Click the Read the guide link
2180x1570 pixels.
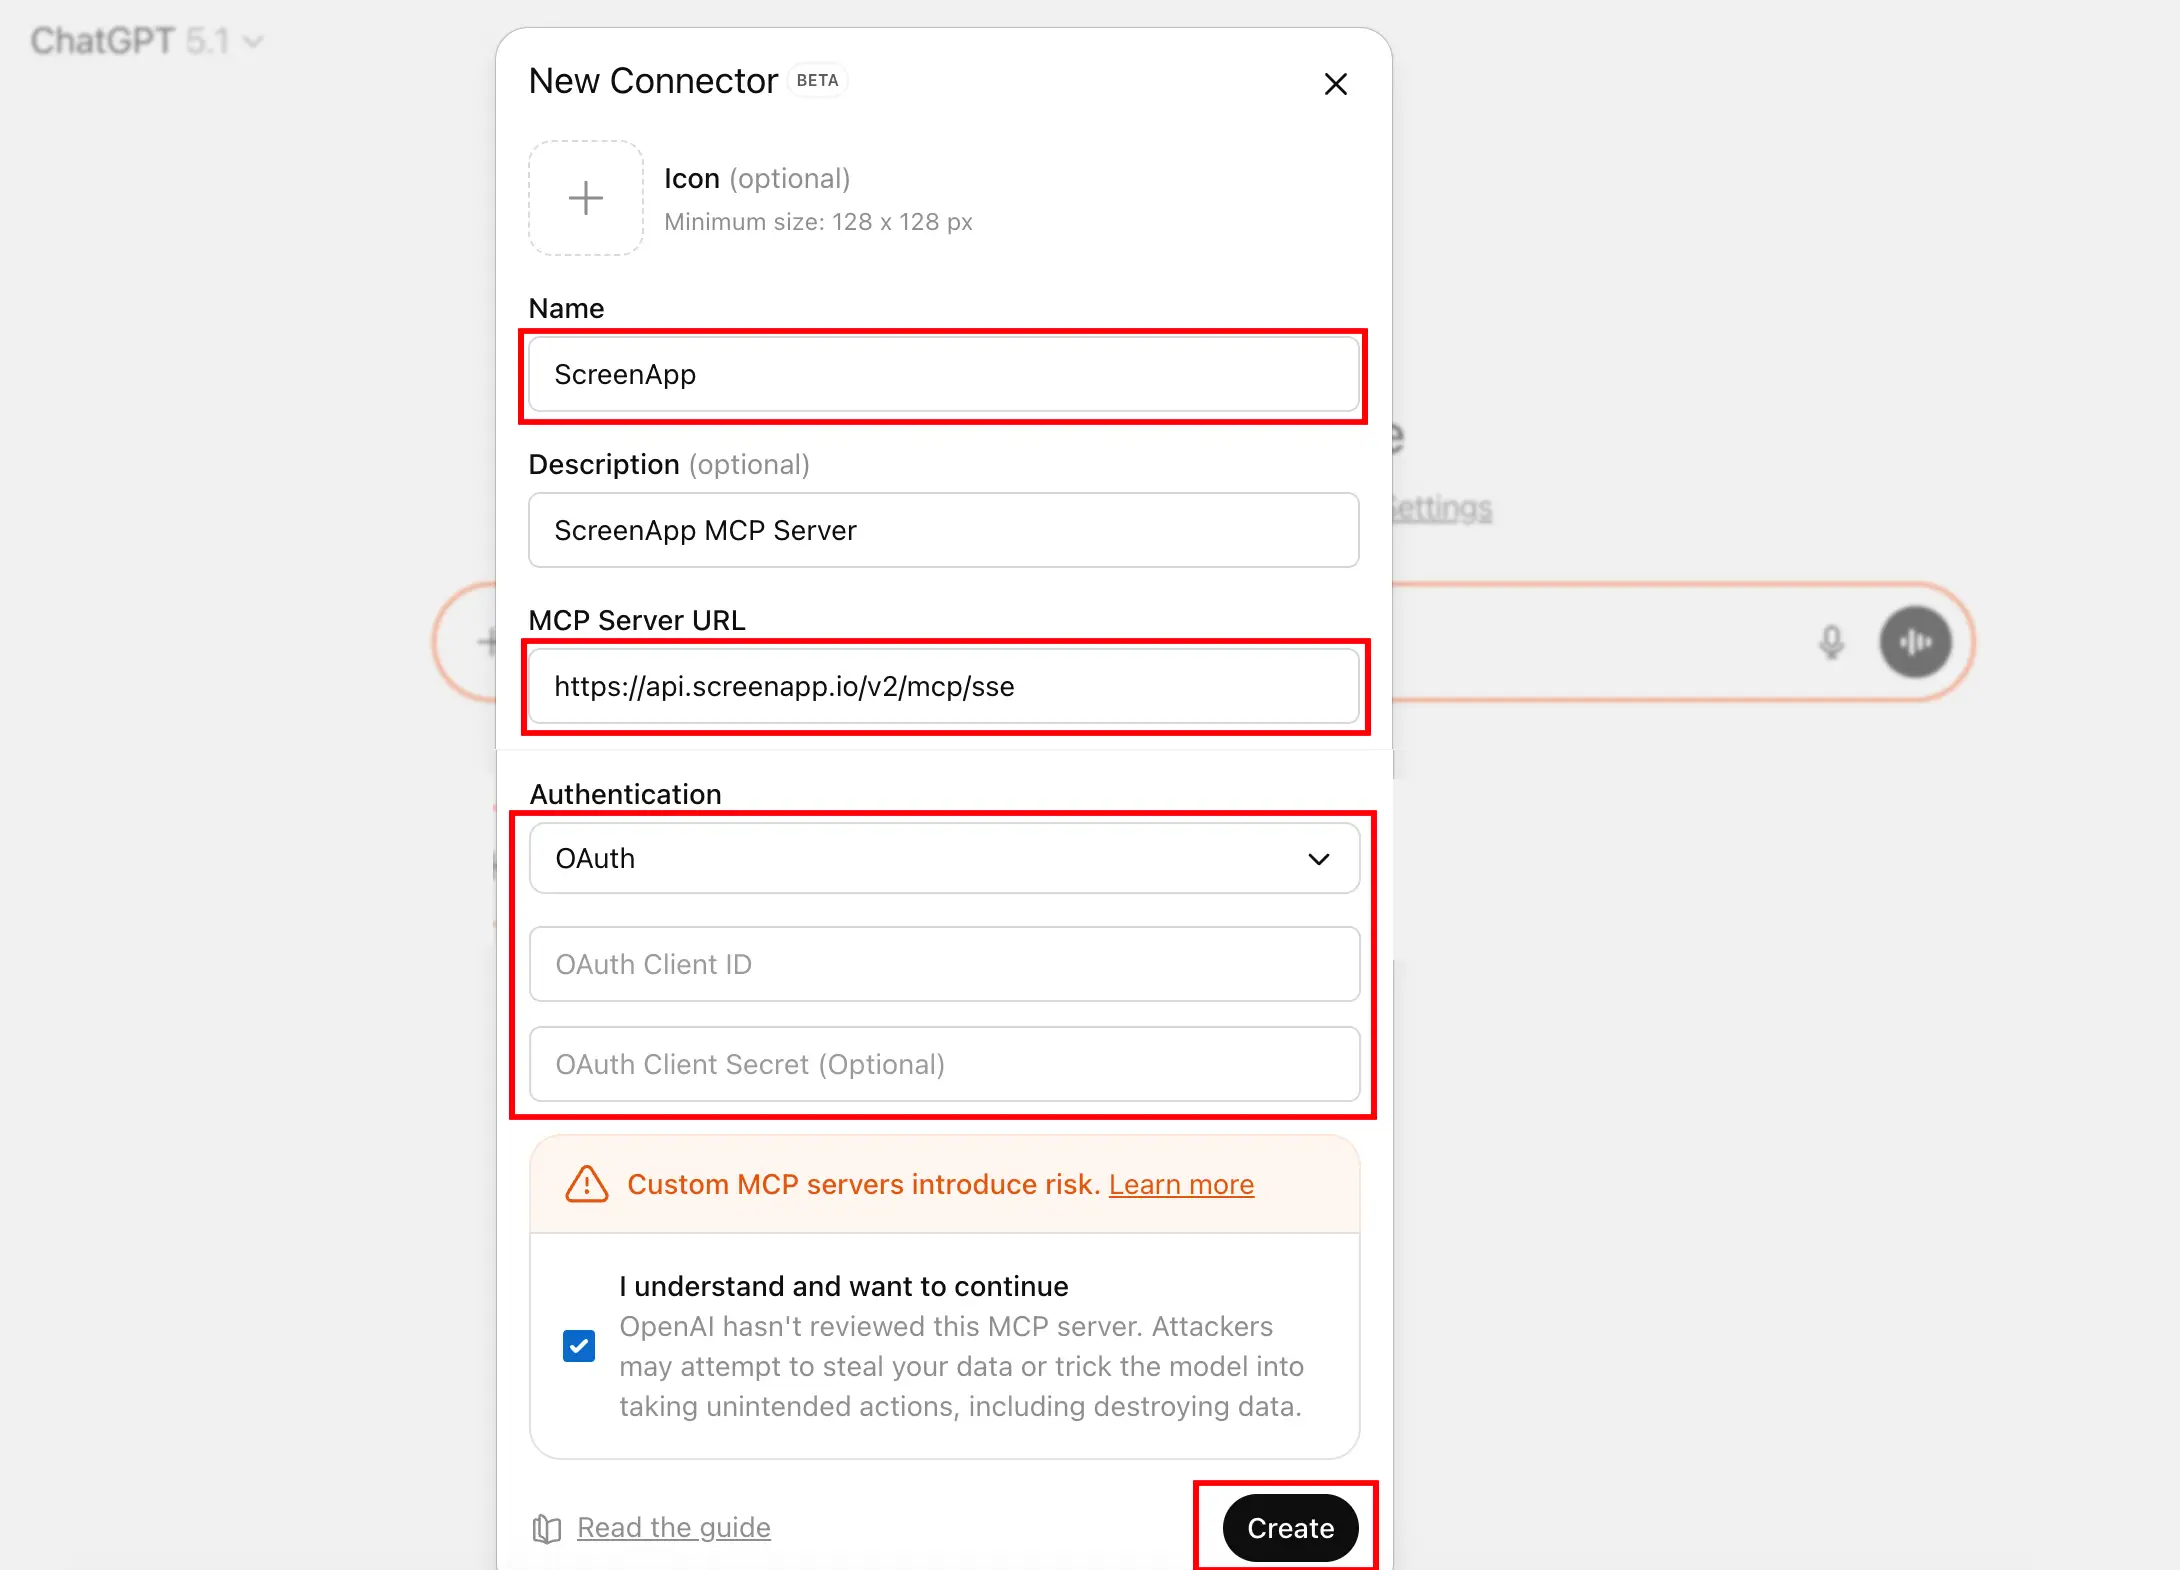point(673,1528)
